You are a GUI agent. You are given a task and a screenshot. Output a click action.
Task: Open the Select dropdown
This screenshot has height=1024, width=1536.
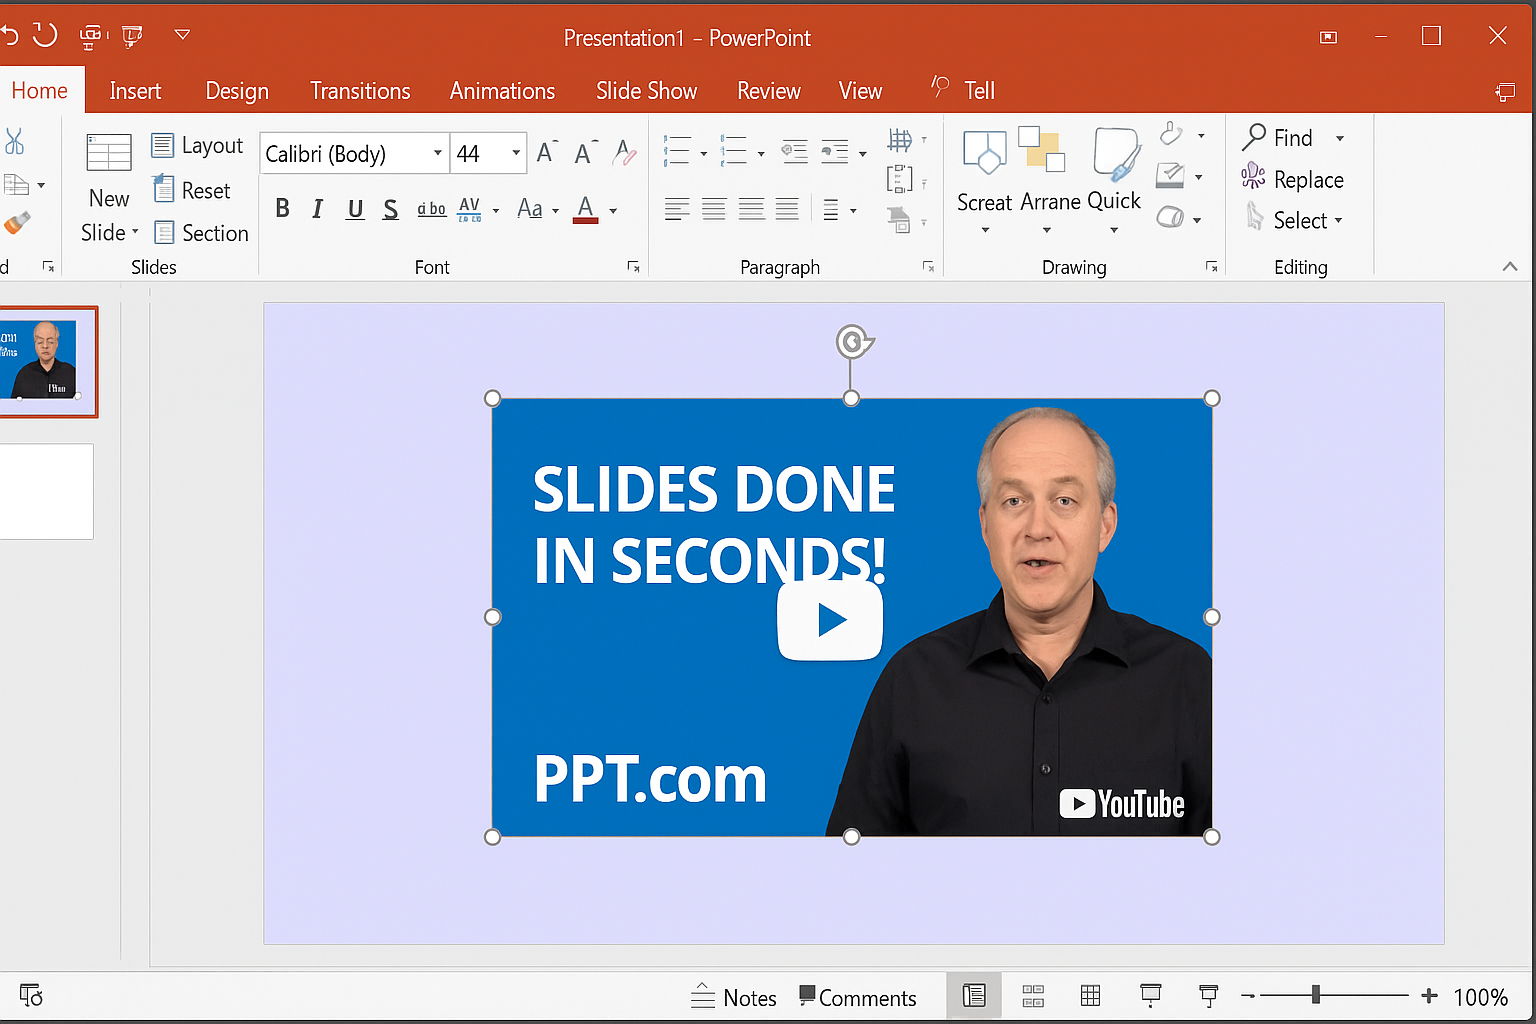click(1294, 220)
